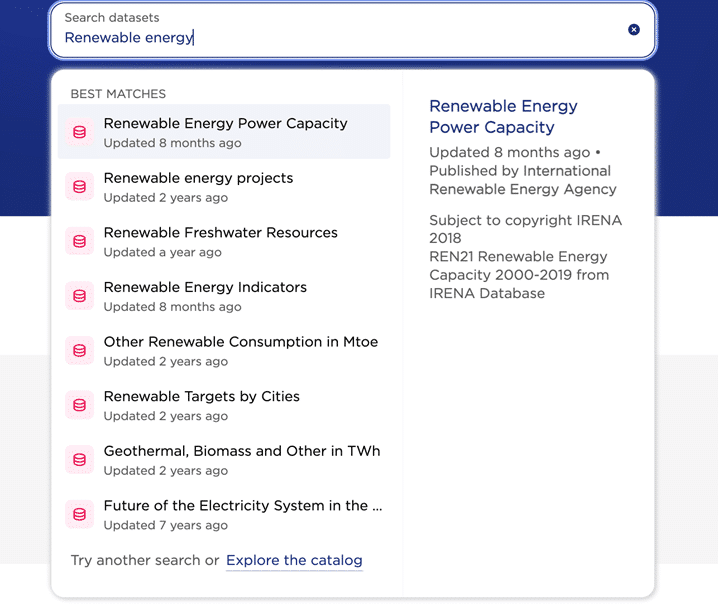Click dataset icon beside Renewable Energy Indicators
This screenshot has width=718, height=604.
click(80, 296)
